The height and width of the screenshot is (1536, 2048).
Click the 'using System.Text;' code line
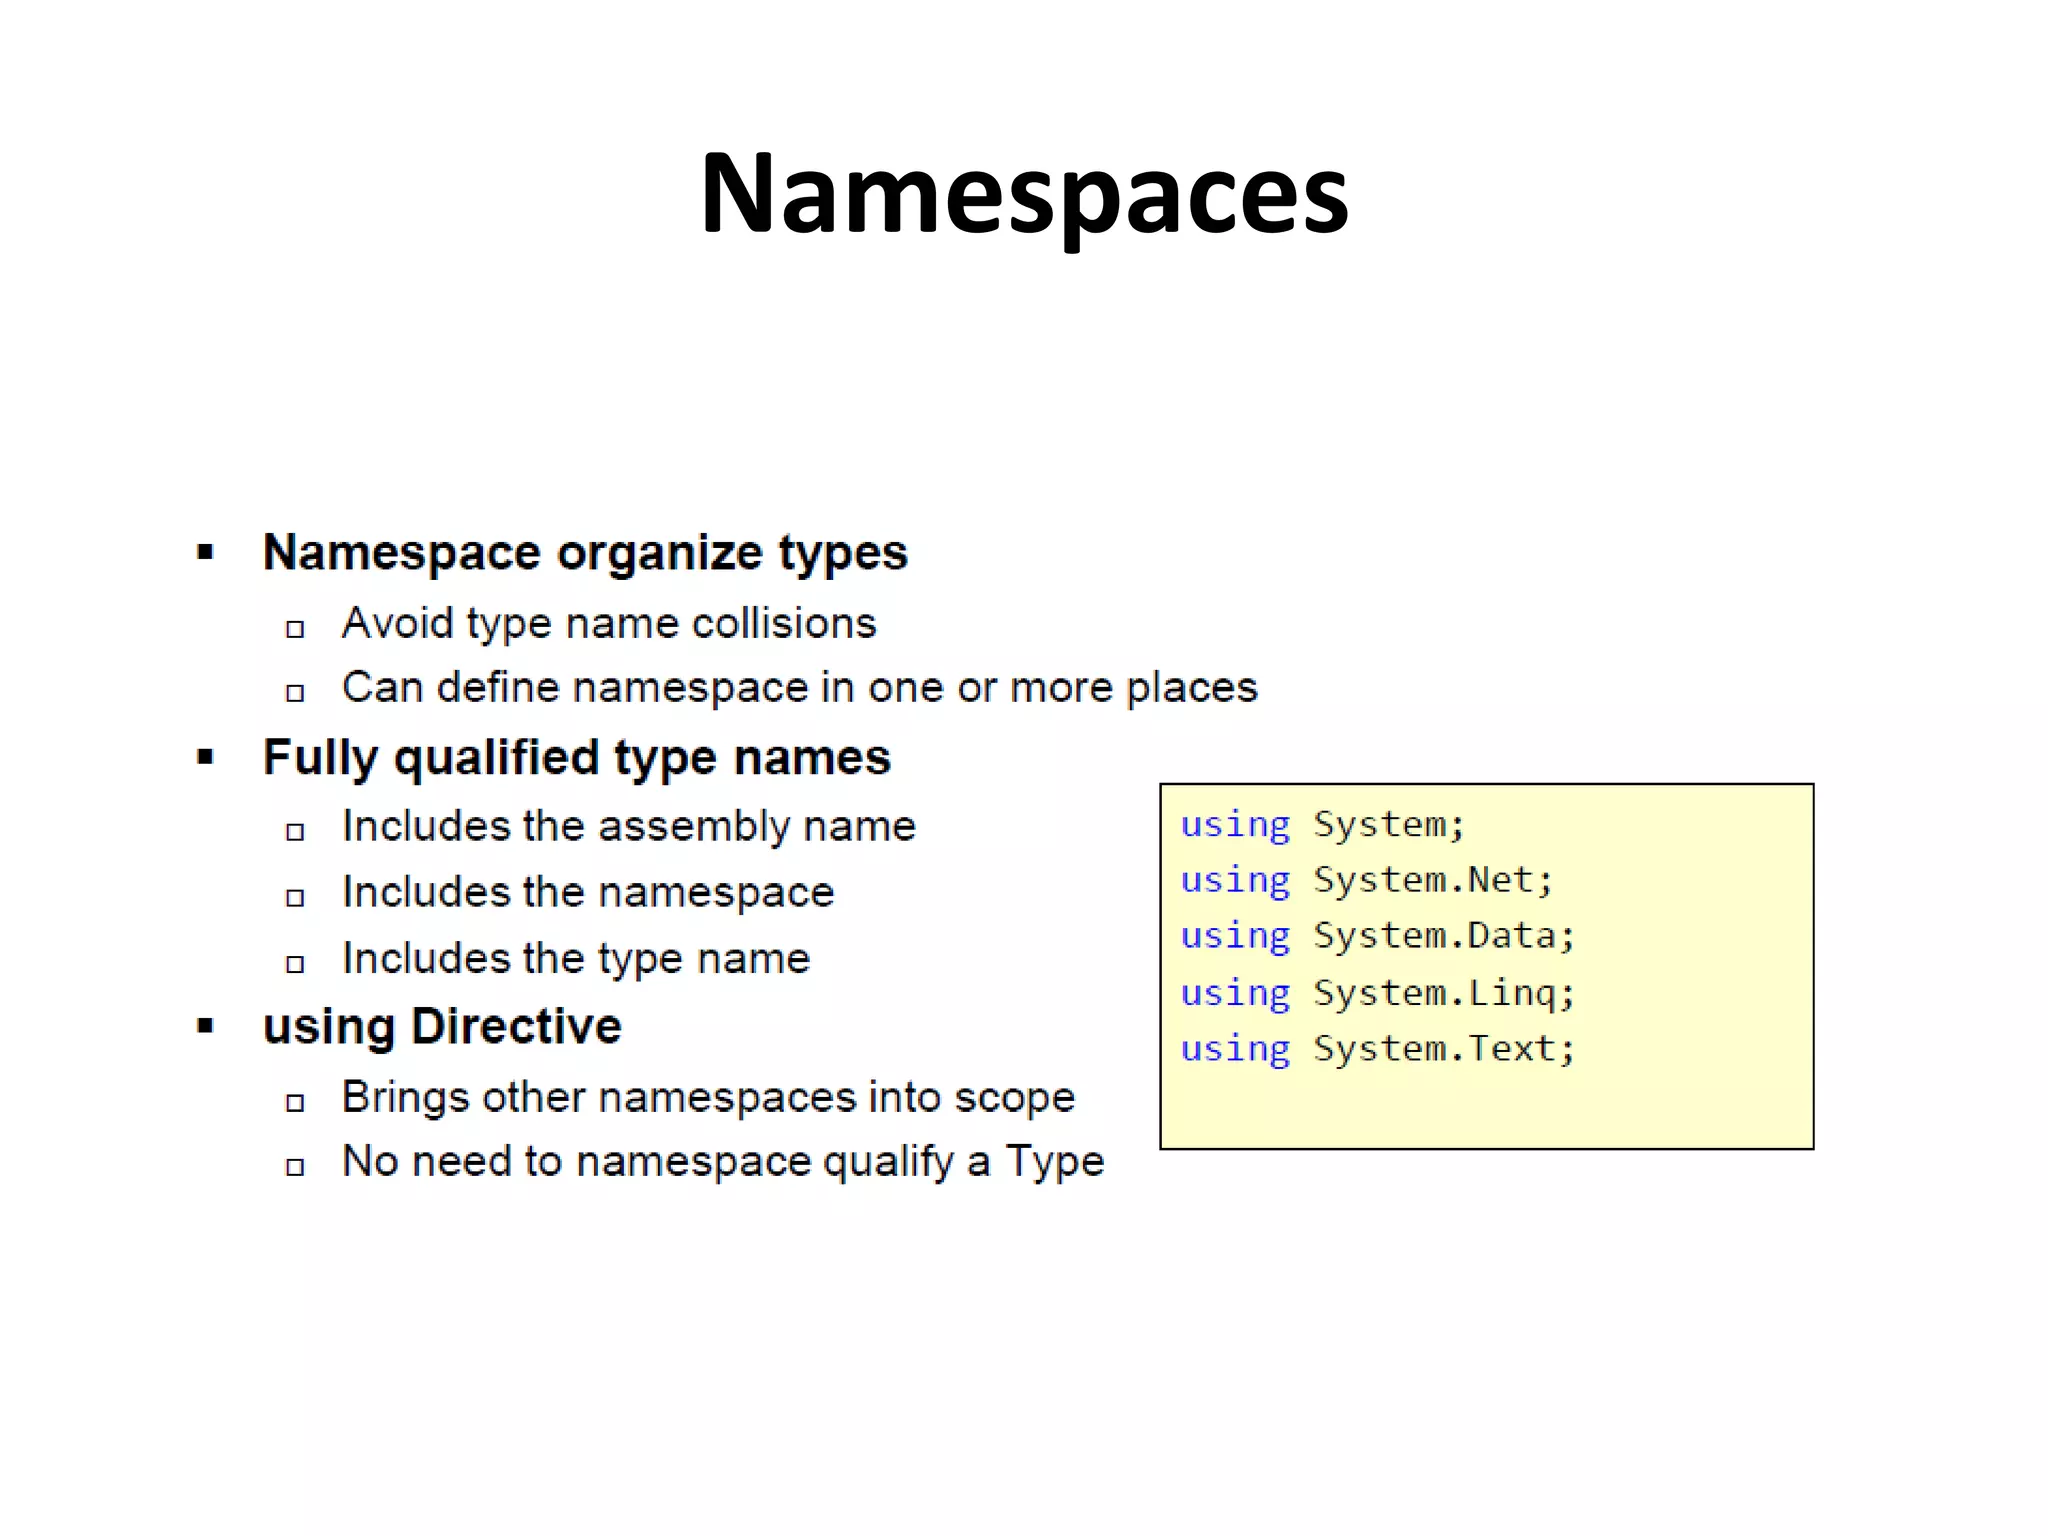pos(1378,1049)
